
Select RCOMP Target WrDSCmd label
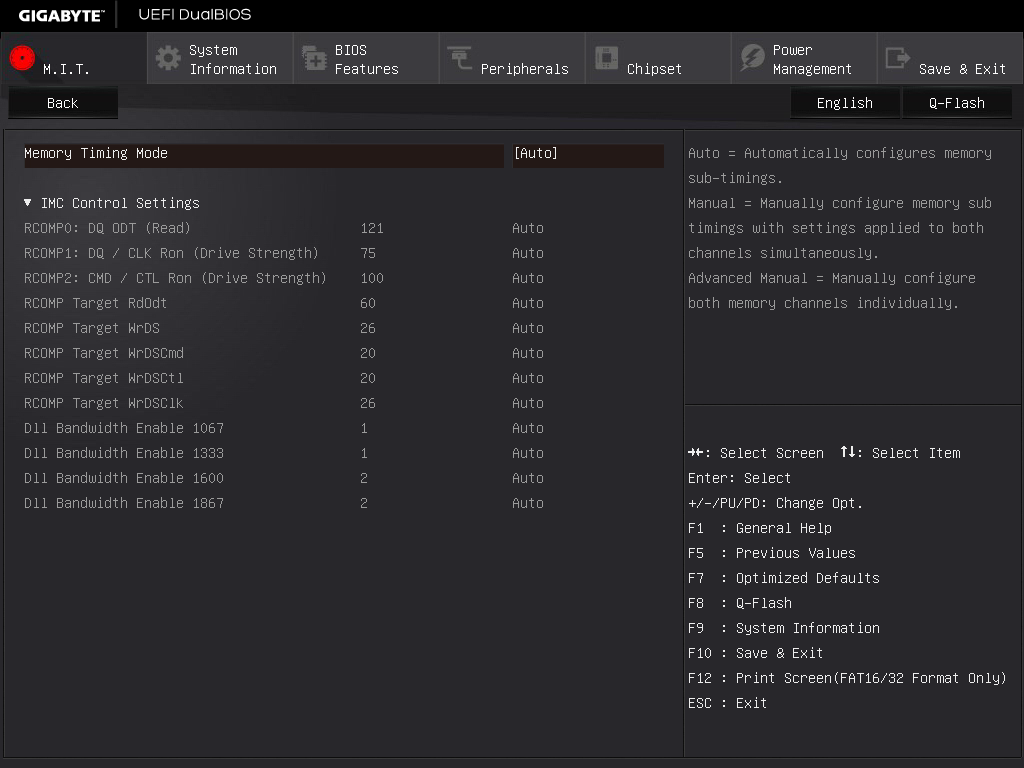coord(104,353)
